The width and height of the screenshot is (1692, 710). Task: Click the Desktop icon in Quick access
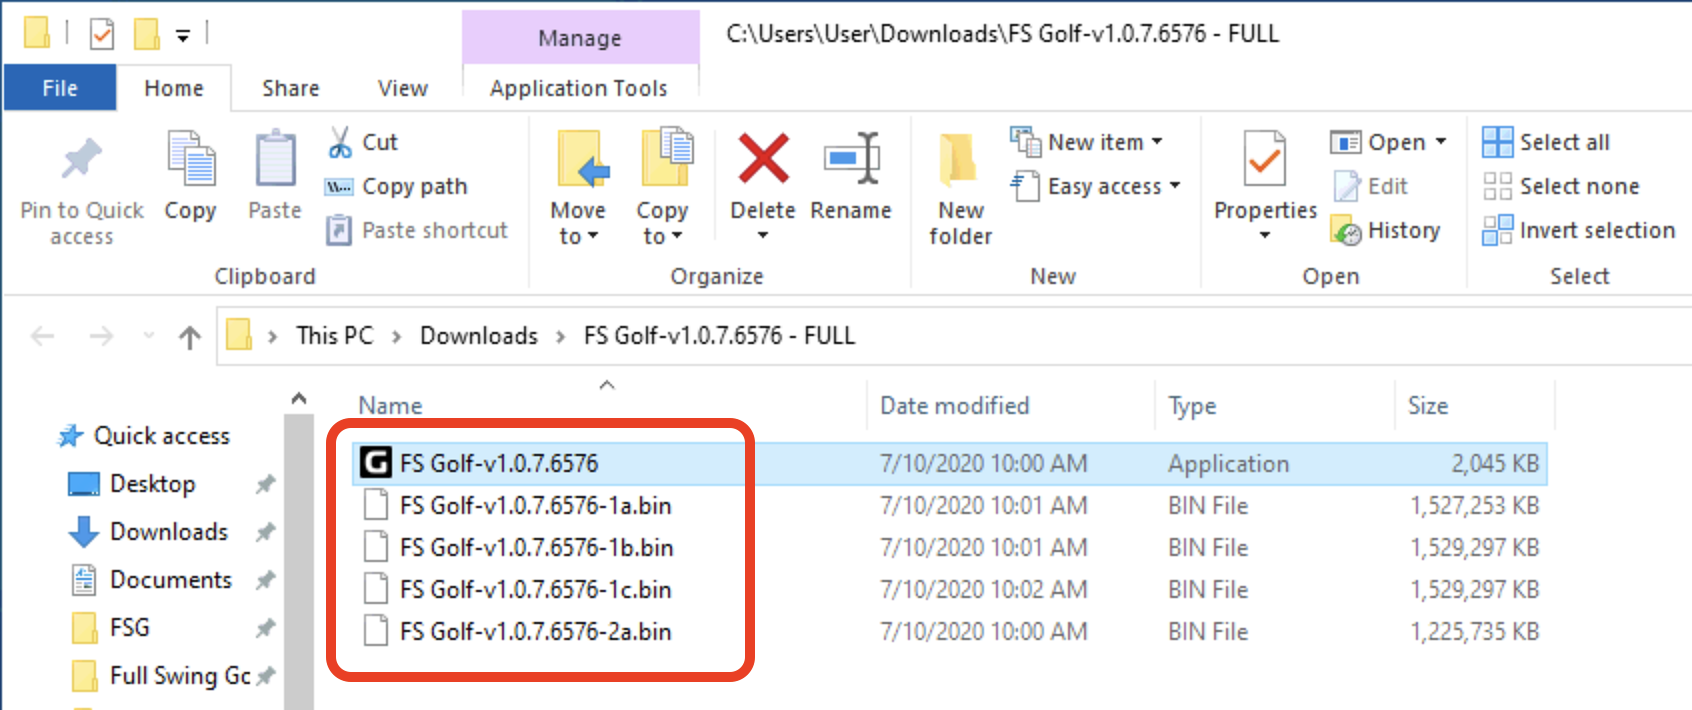pos(84,484)
